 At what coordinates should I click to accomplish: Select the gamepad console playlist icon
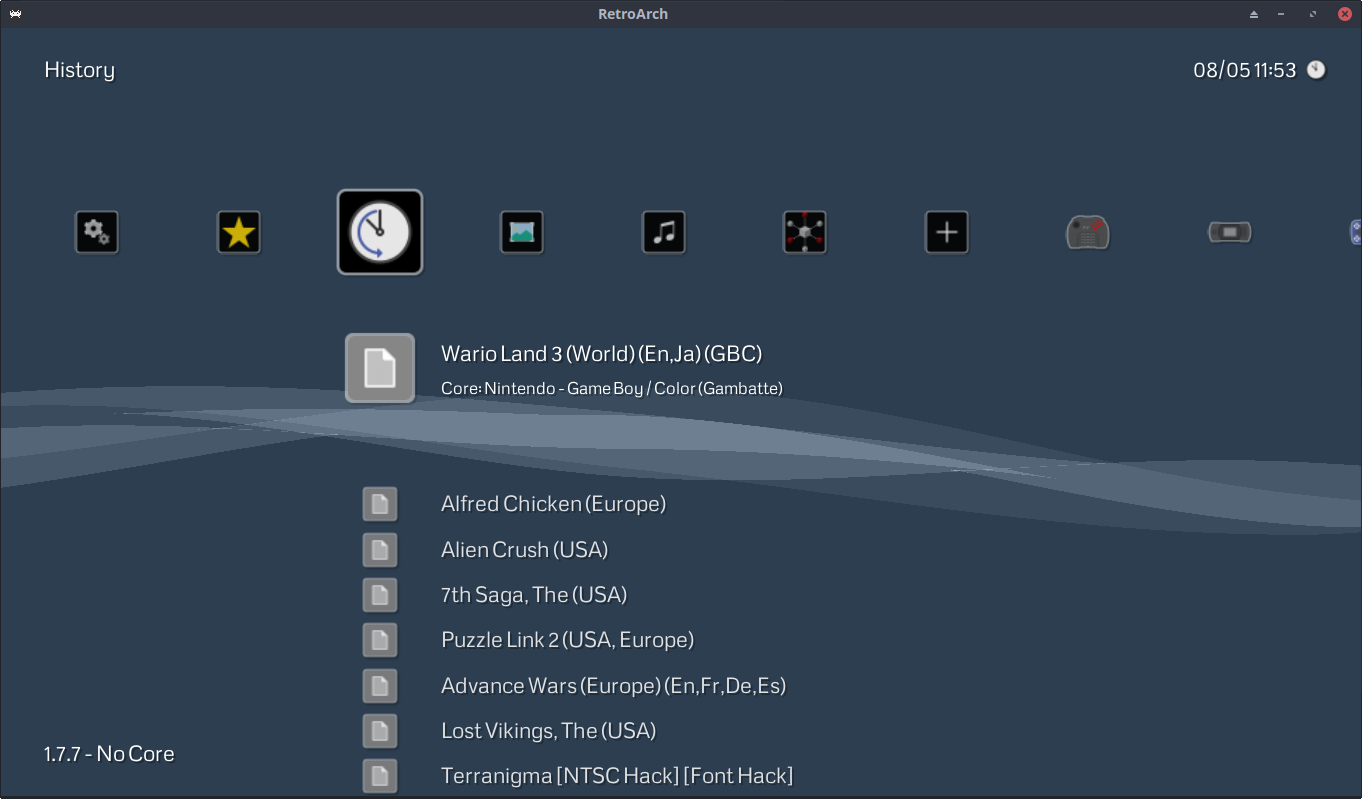pos(1088,233)
